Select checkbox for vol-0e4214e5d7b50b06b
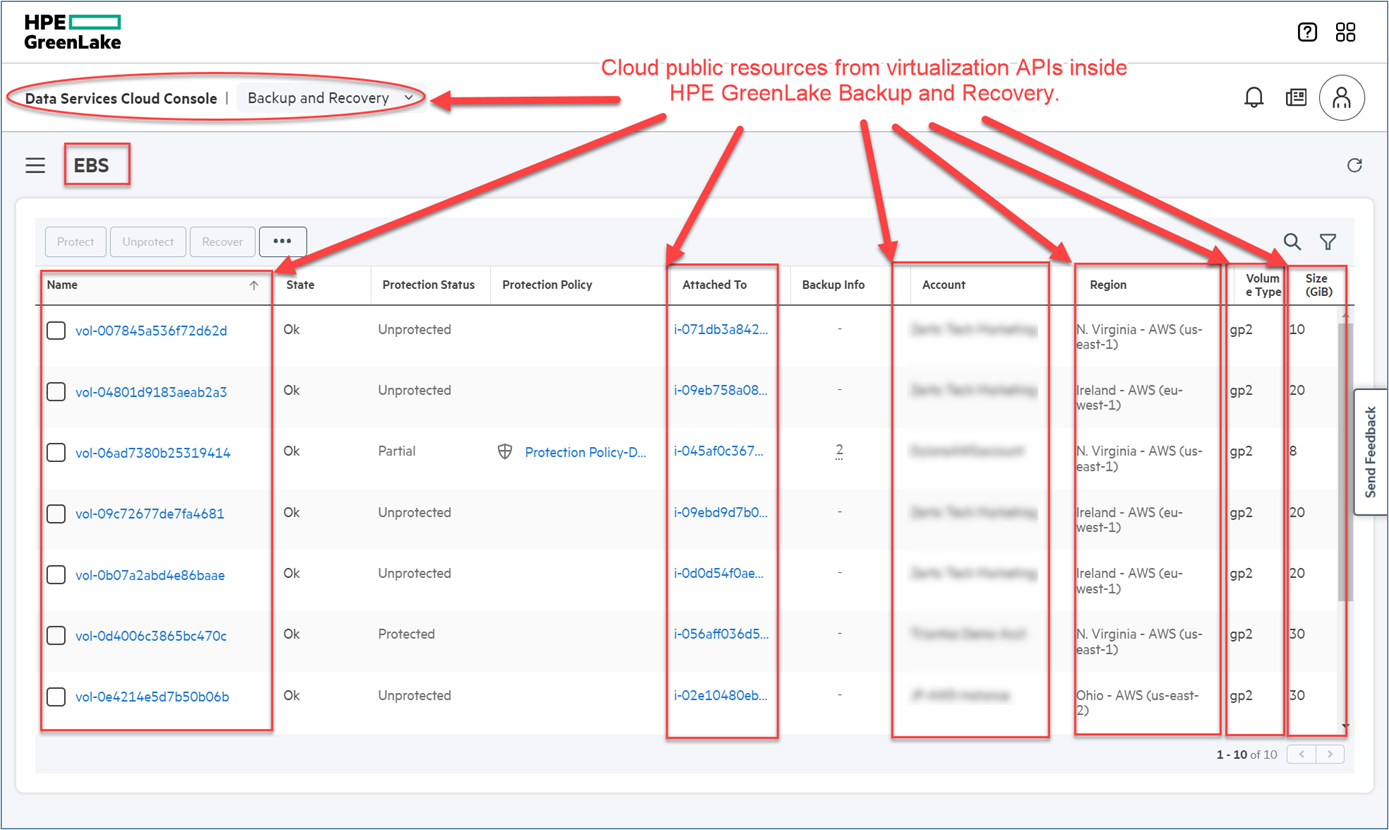Image resolution: width=1389 pixels, height=830 pixels. click(x=56, y=697)
